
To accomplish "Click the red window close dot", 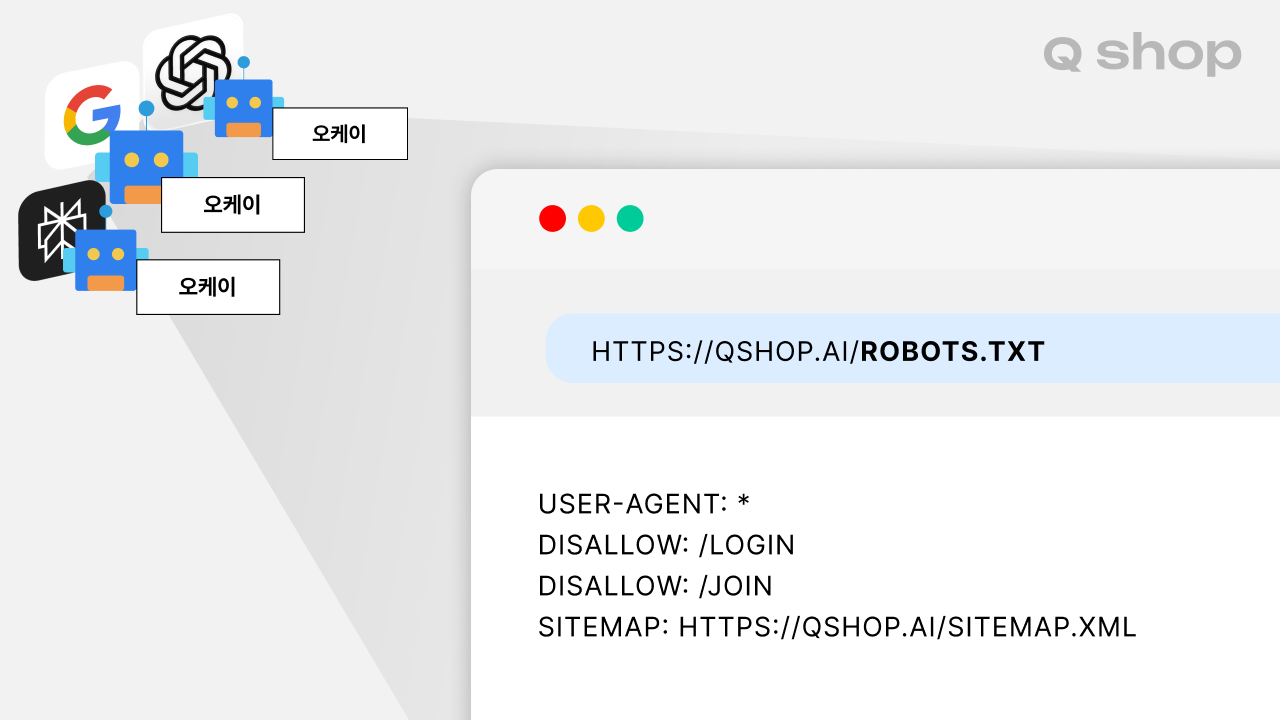I will (552, 218).
